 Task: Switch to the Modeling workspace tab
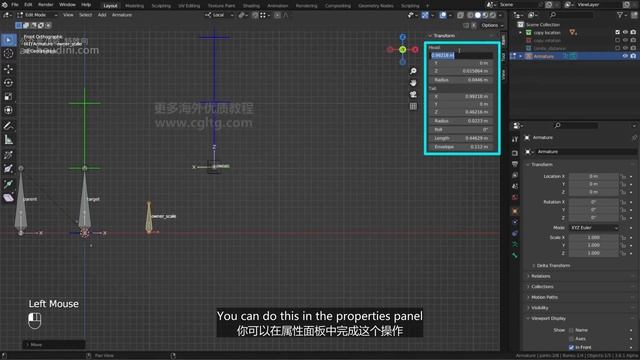(134, 6)
